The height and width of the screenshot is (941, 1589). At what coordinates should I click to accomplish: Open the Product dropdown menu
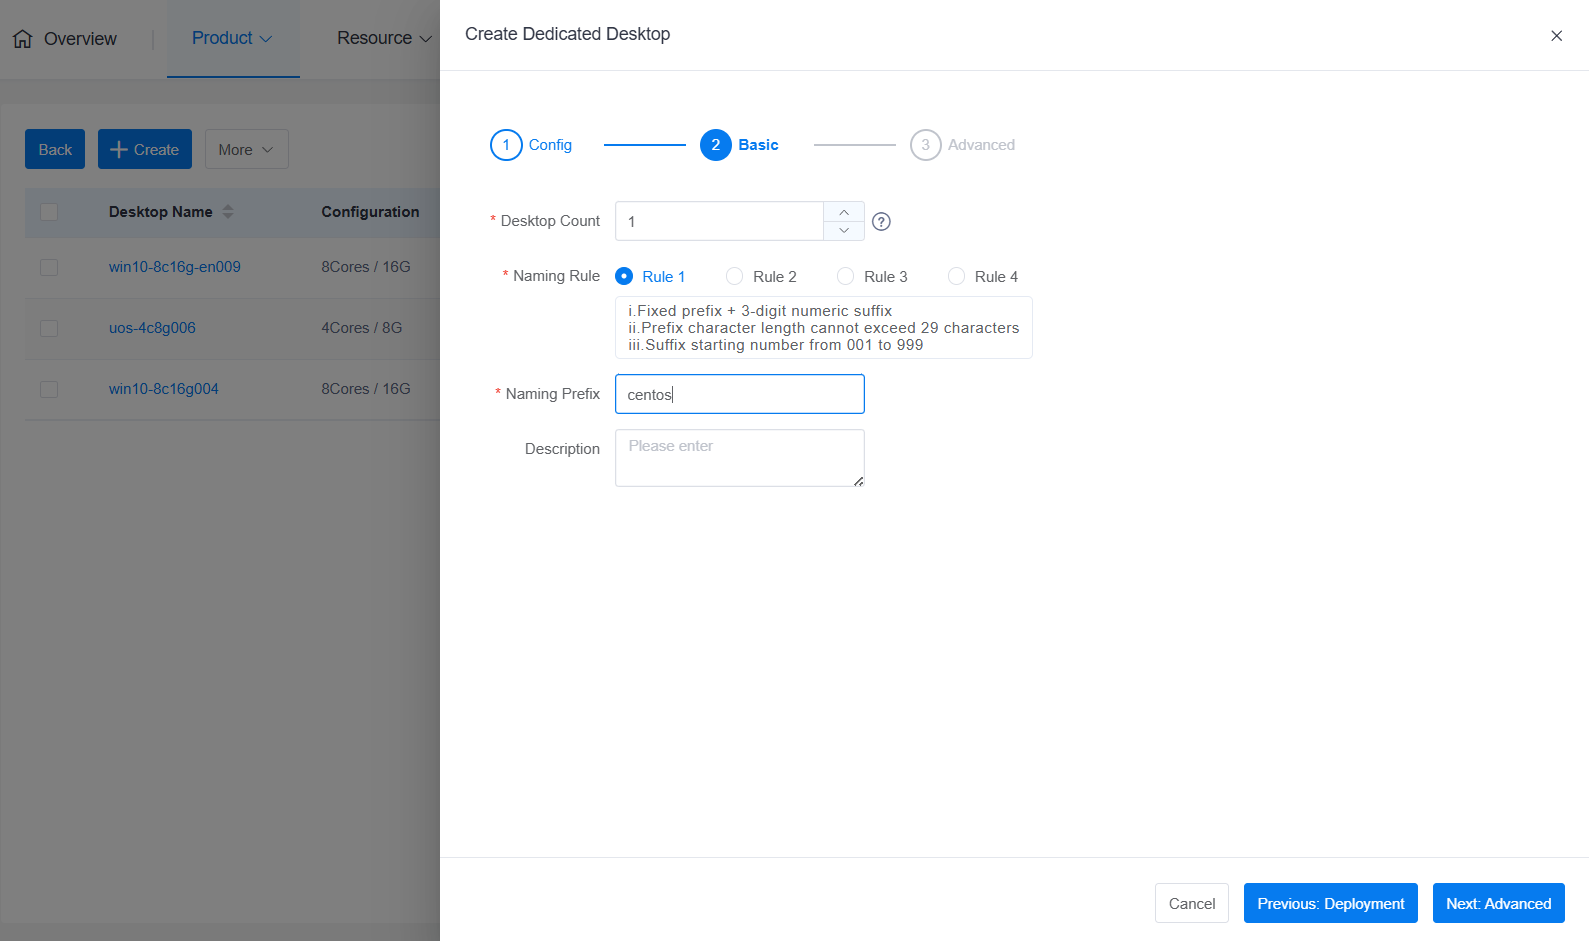click(x=232, y=38)
